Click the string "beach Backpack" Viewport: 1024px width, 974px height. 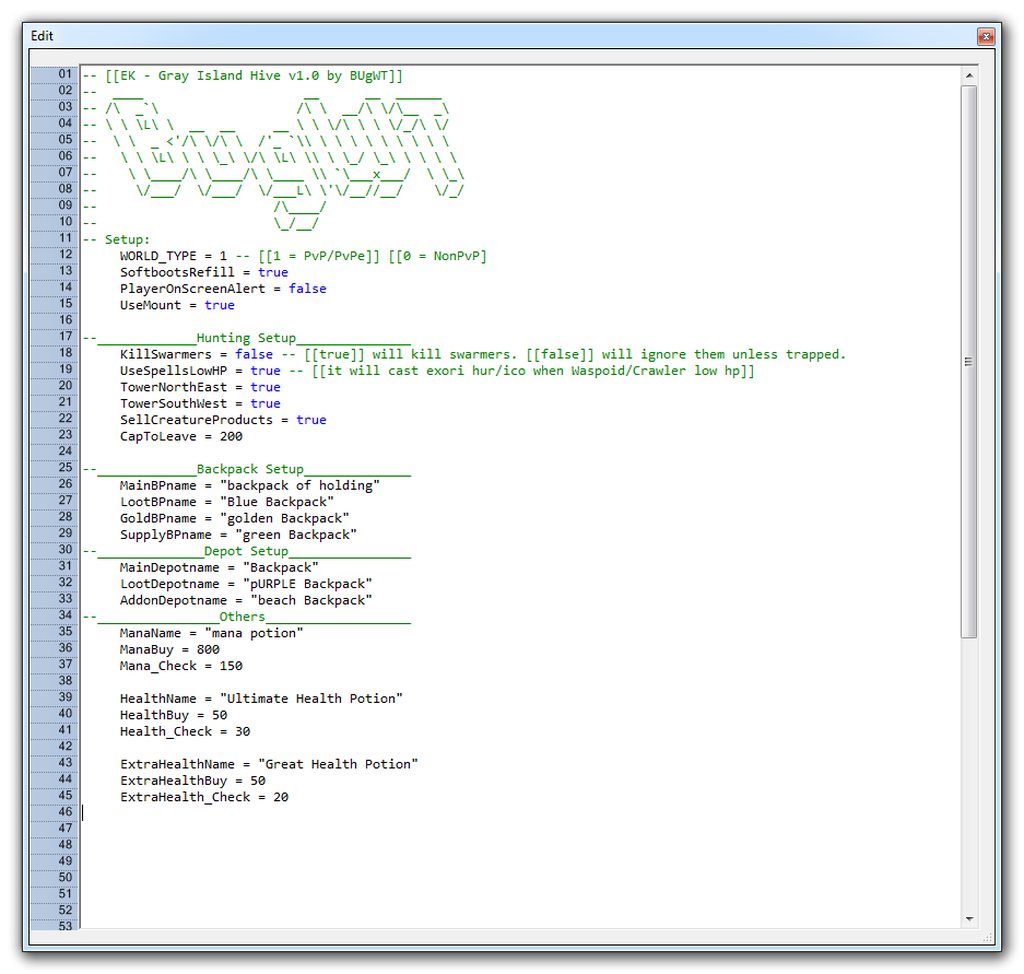[312, 600]
